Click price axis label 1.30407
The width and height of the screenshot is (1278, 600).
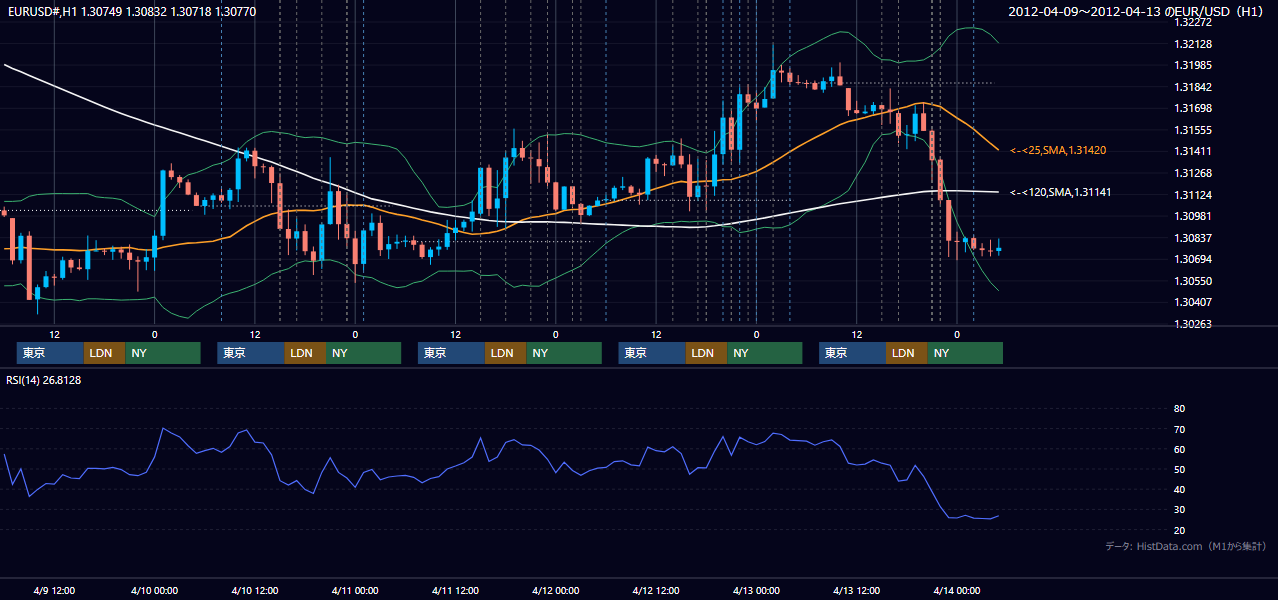tap(1193, 302)
